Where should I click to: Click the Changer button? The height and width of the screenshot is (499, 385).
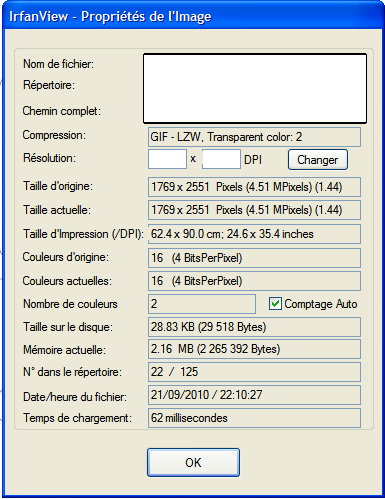[318, 160]
